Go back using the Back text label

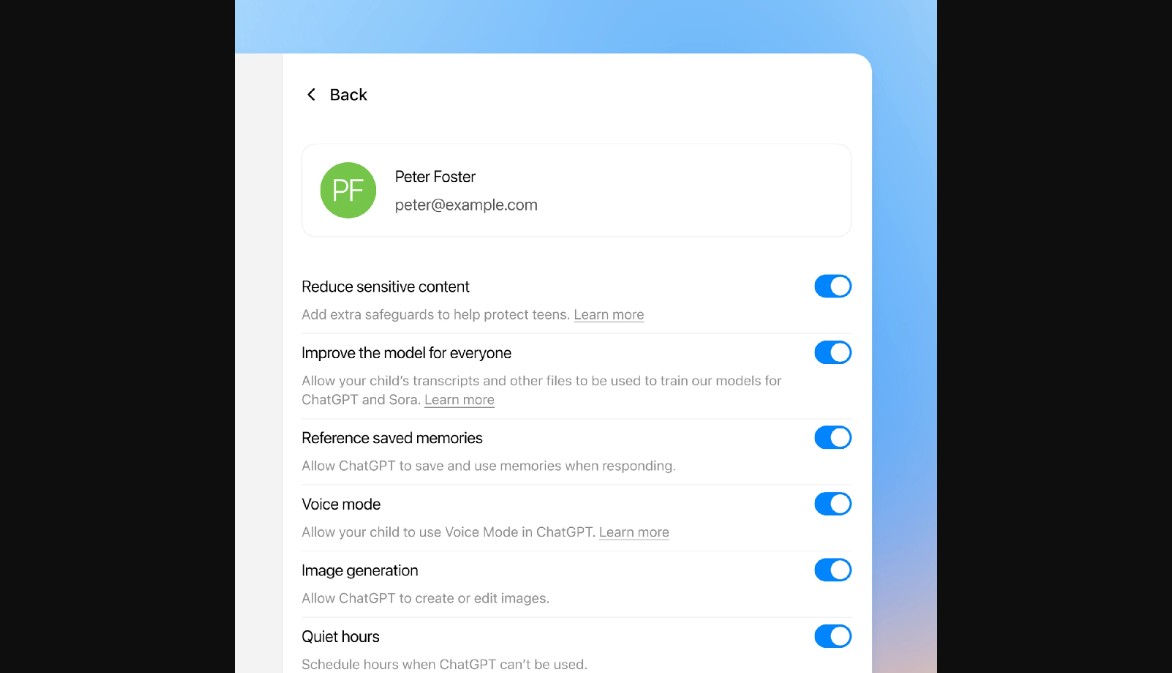pyautogui.click(x=348, y=94)
